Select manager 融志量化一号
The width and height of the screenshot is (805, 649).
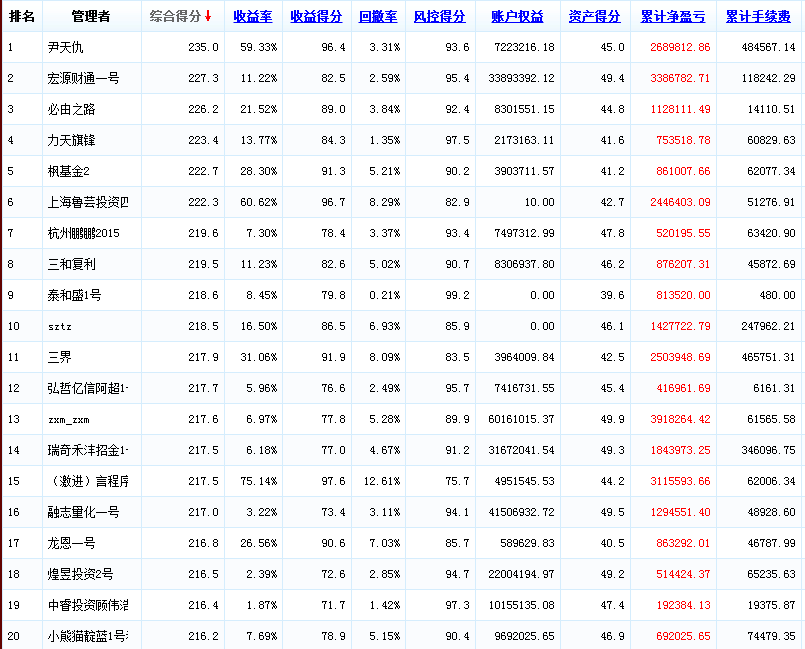(83, 512)
